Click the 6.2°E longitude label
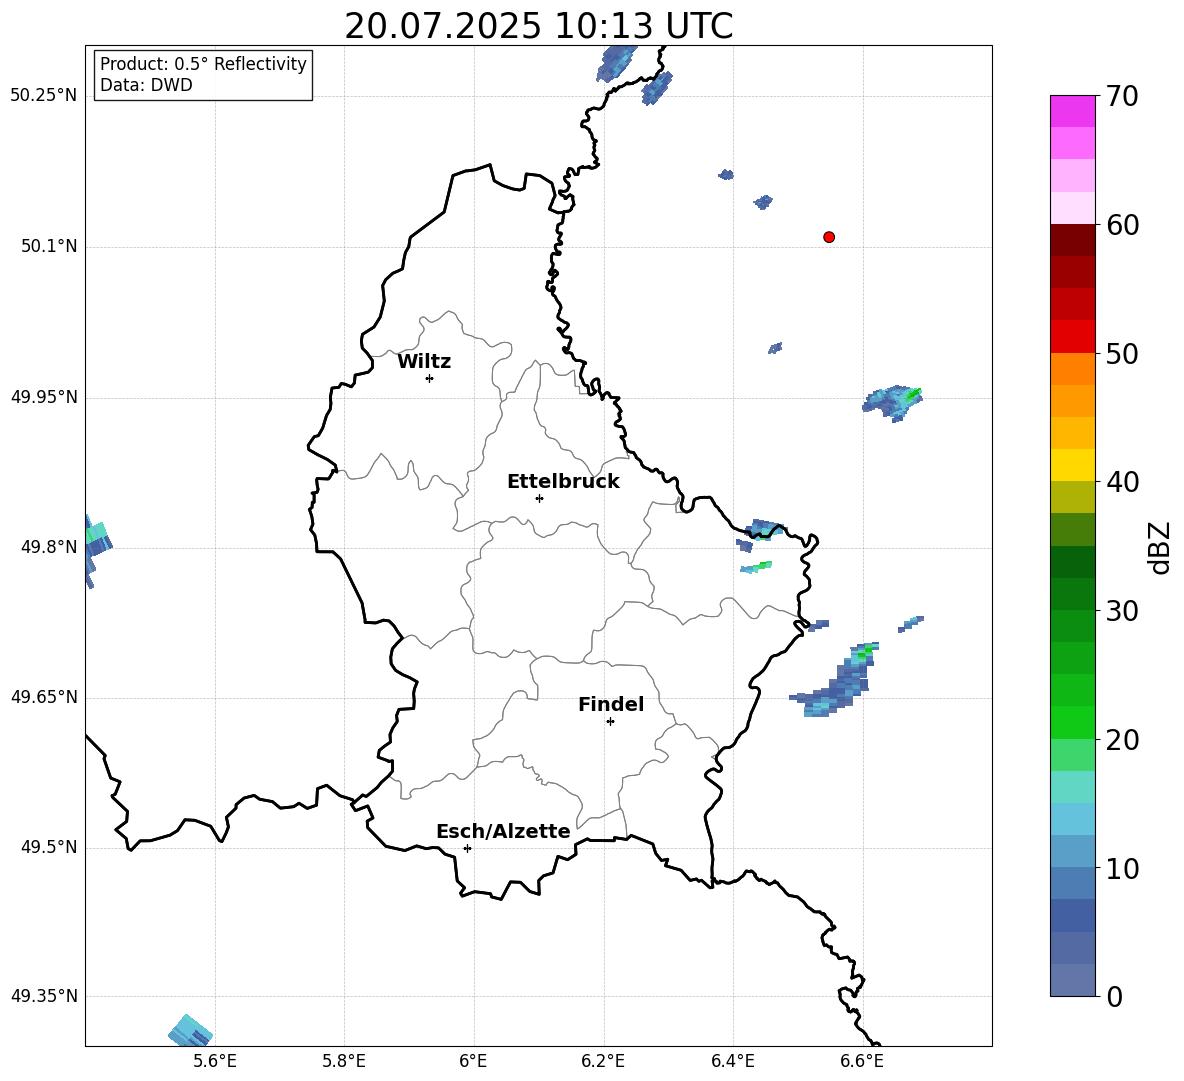This screenshot has width=1184, height=1081. [603, 1061]
